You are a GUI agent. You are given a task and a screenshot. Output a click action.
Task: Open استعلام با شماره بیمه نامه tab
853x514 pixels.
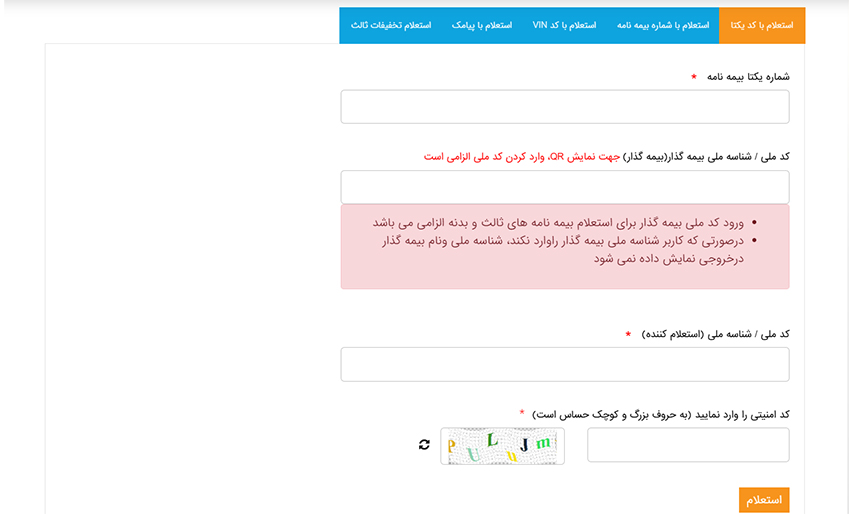pyautogui.click(x=663, y=25)
